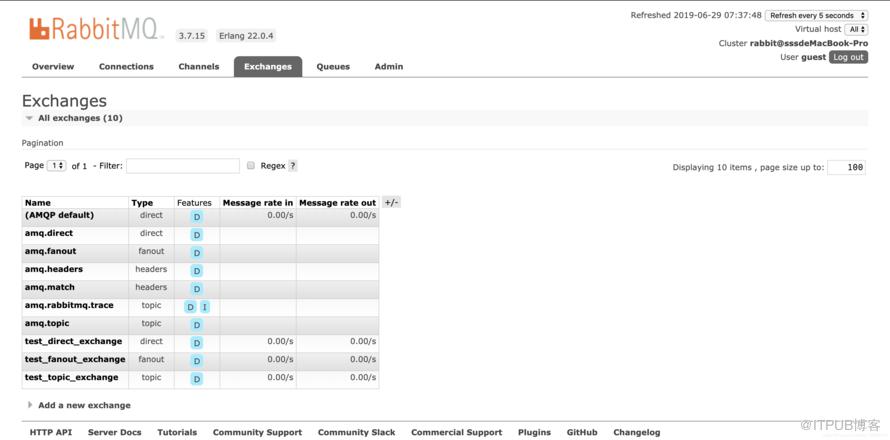Open the test_direct_exchange exchange
This screenshot has height=440, width=890.
pos(73,341)
